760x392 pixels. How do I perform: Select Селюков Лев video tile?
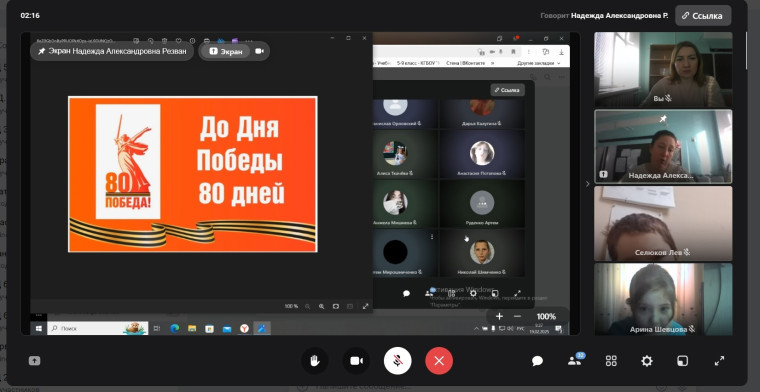point(663,223)
